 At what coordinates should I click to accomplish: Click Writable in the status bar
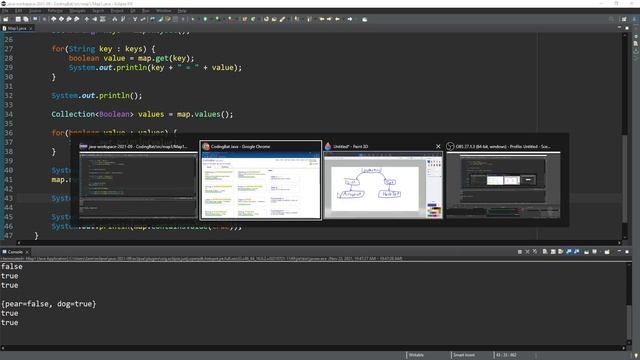point(416,355)
